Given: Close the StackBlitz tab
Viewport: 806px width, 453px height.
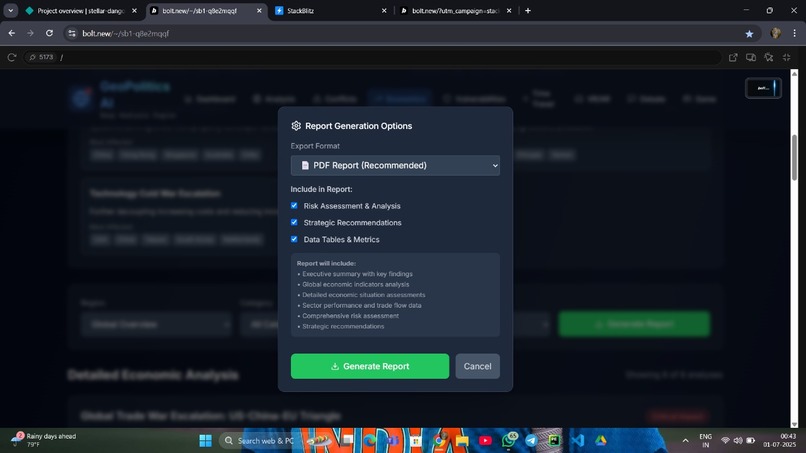Looking at the screenshot, I should (384, 11).
